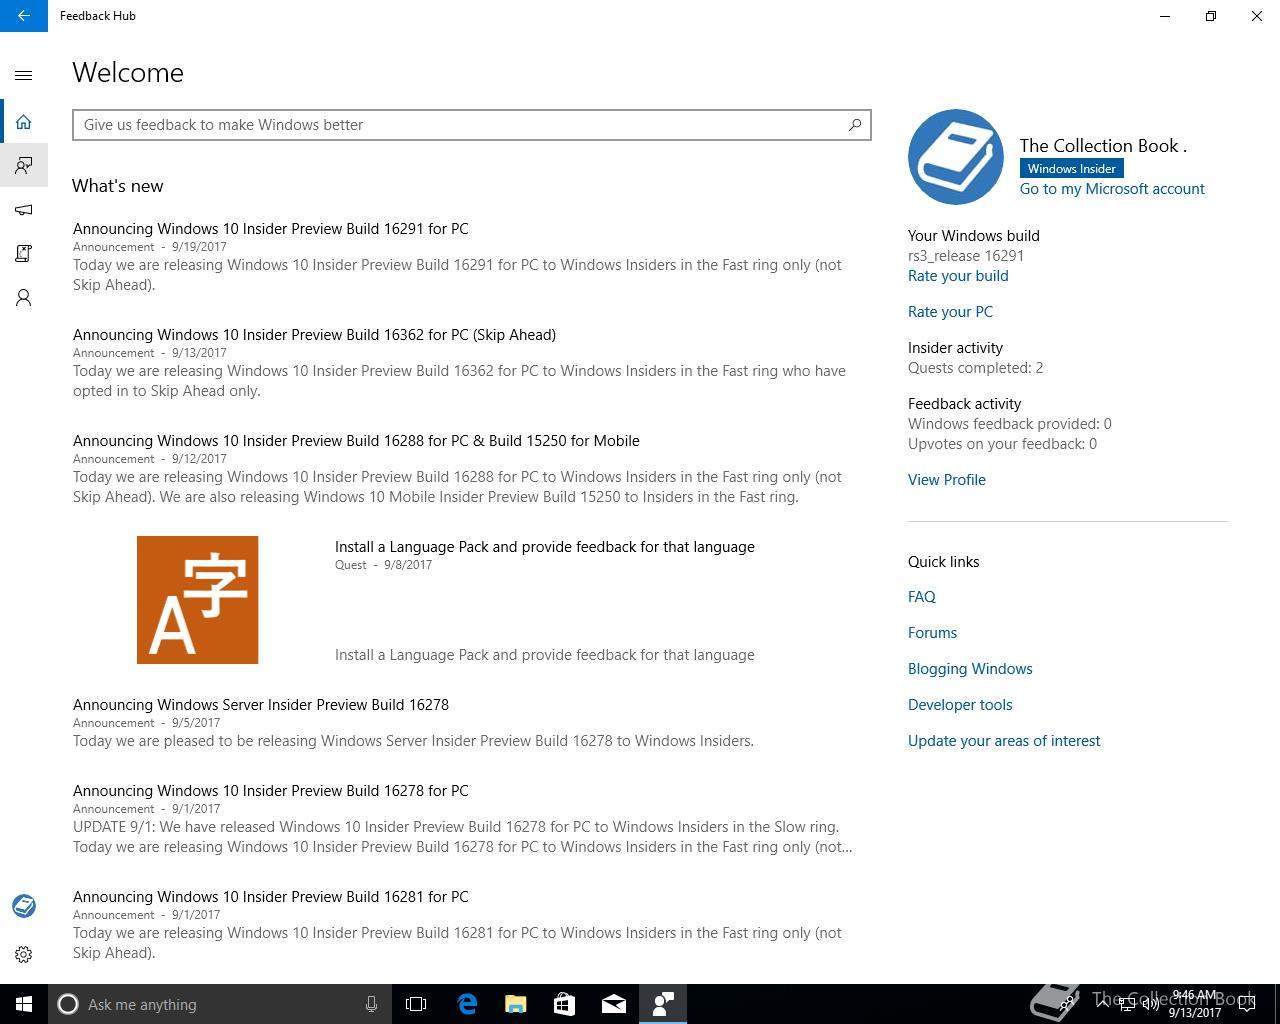Open announcement Build 16288 for PC & Mobile
Screen dimensions: 1280x1024
356,441
